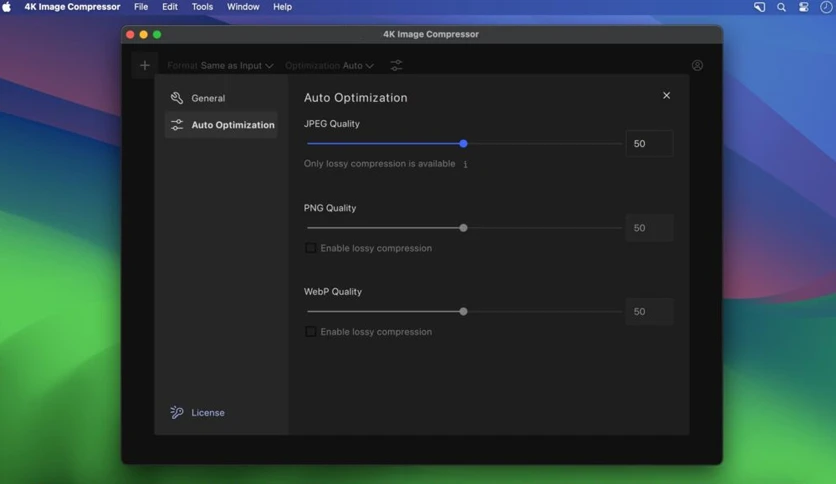
Task: Open the Window menu
Action: [243, 7]
